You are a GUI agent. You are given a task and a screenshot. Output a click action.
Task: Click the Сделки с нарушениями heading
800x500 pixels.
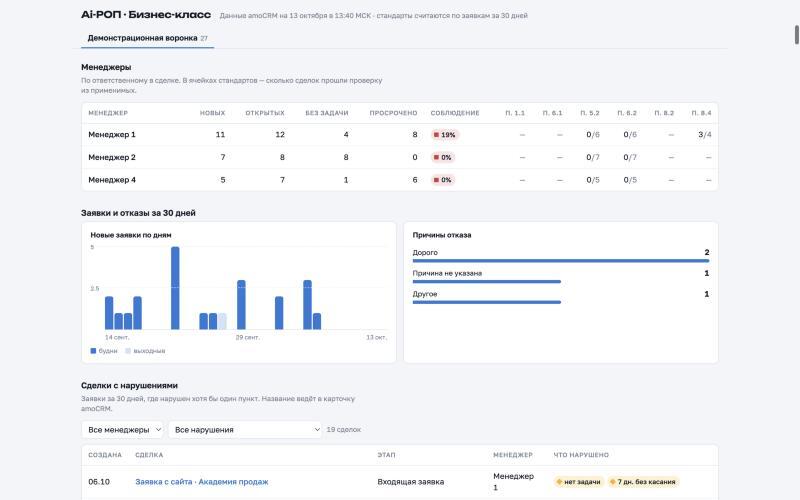click(x=129, y=385)
